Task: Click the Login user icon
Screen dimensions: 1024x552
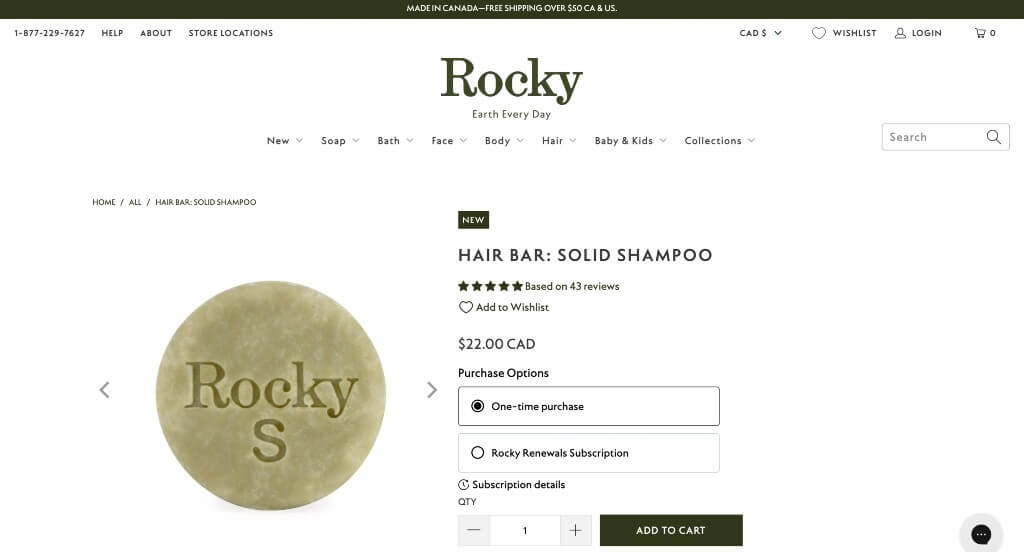Action: tap(900, 33)
